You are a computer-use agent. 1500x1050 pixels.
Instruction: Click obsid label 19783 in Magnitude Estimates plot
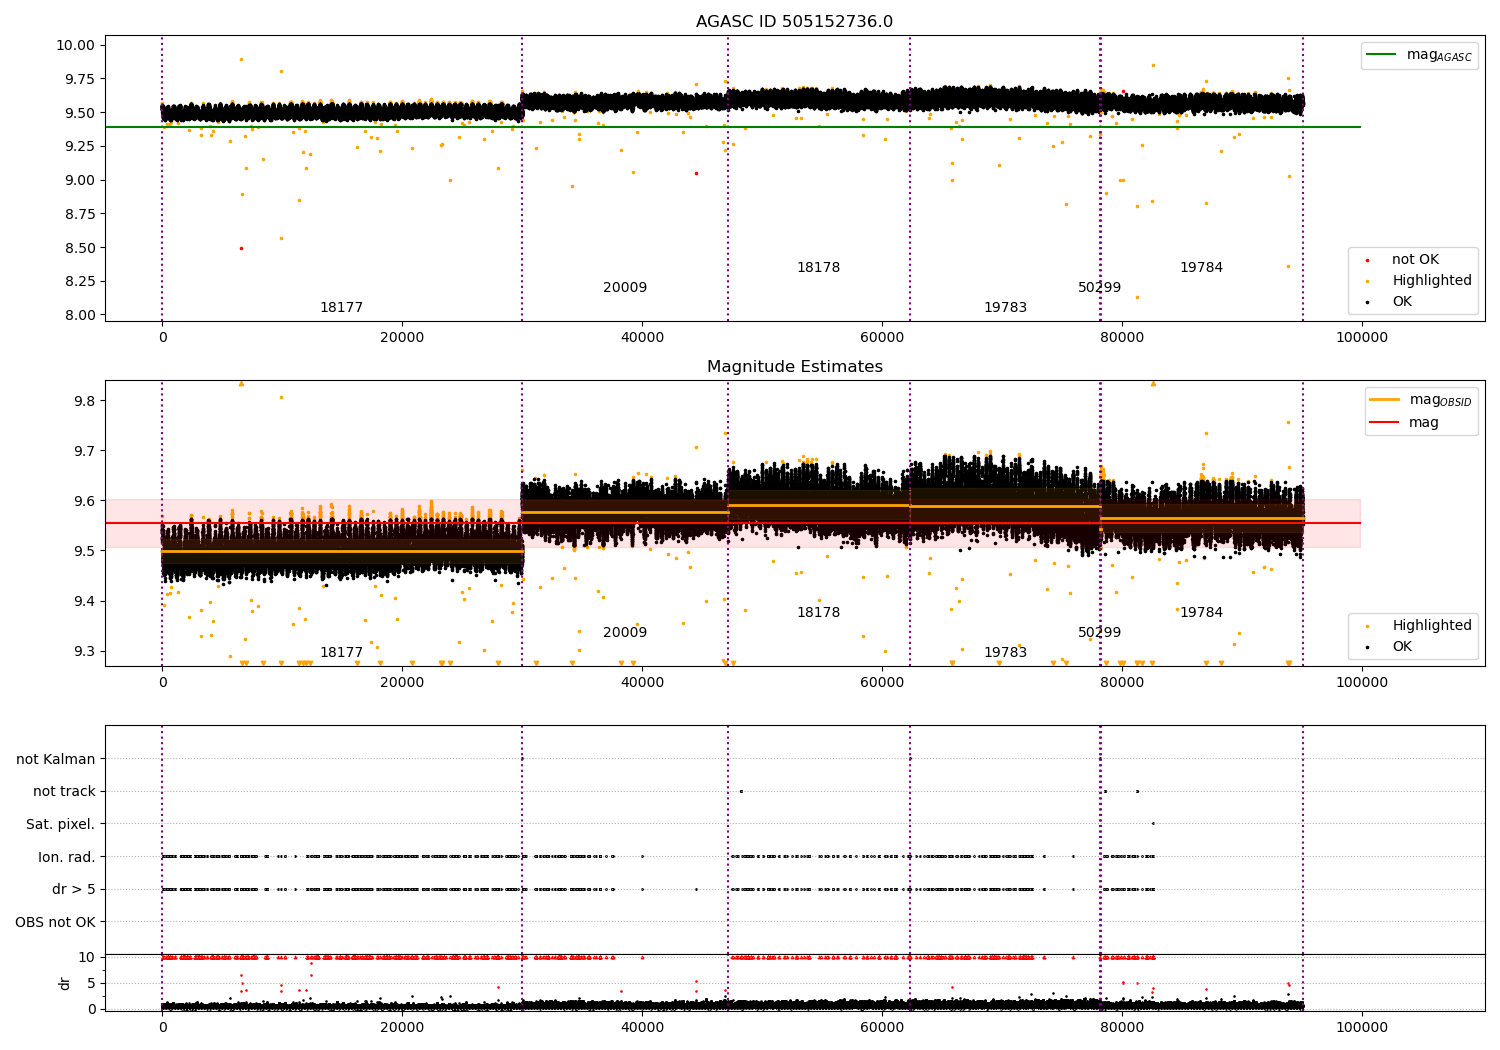pyautogui.click(x=1005, y=653)
